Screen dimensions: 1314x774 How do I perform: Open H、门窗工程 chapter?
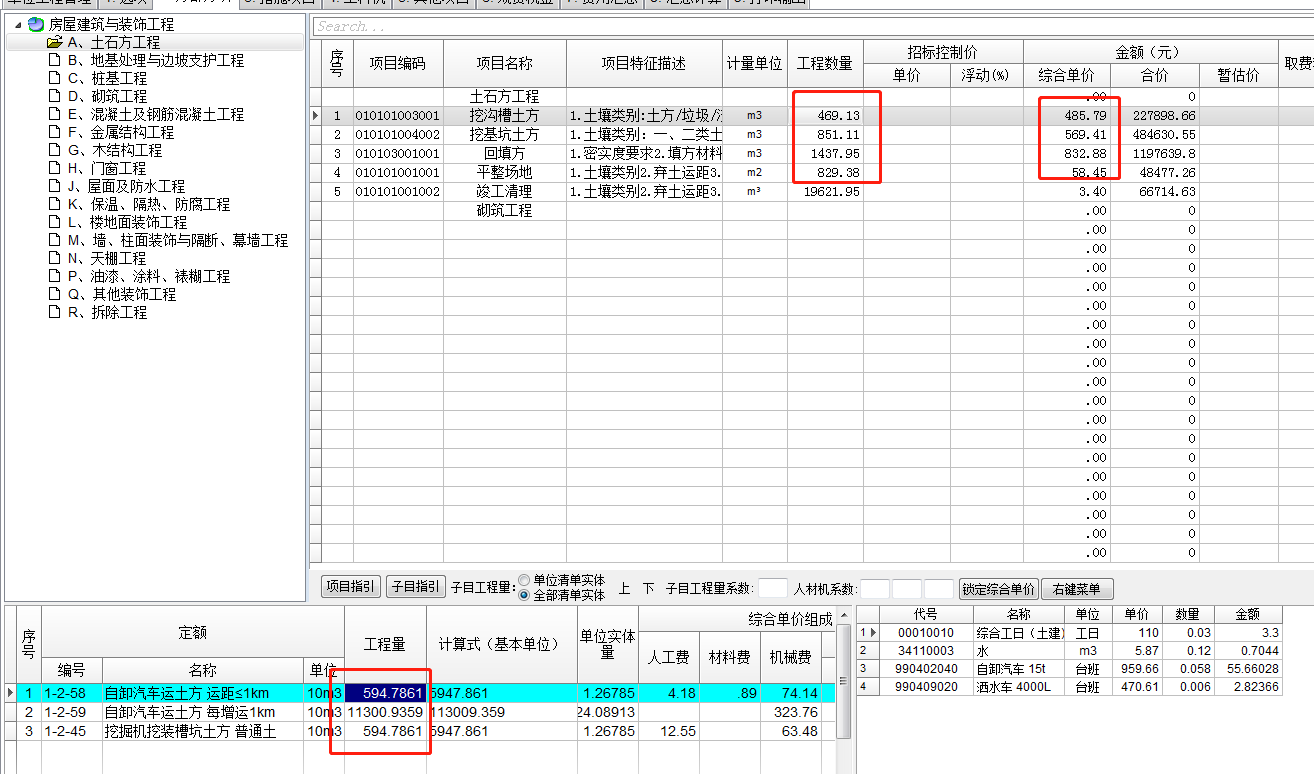pos(107,168)
